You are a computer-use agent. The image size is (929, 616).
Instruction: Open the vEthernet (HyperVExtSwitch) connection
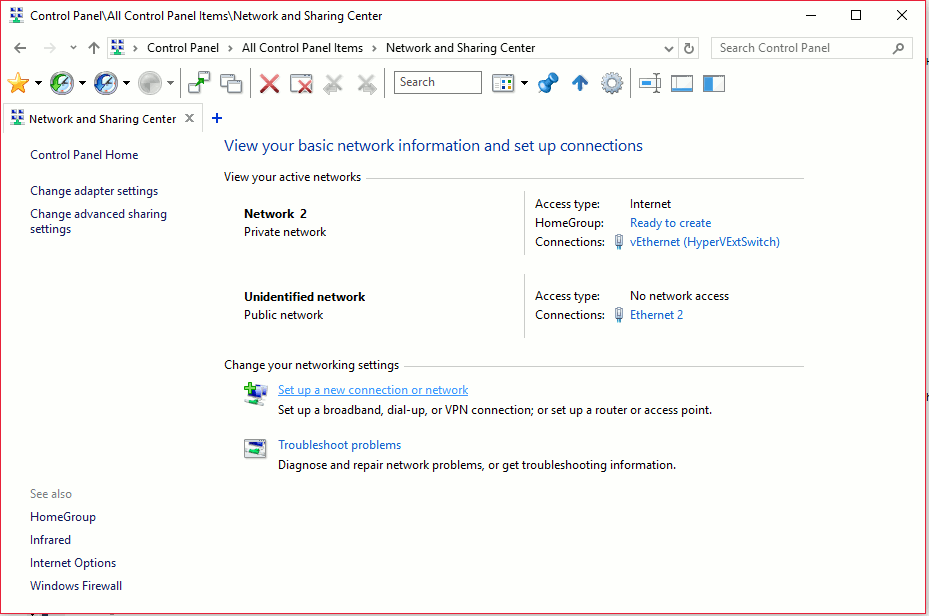click(704, 242)
